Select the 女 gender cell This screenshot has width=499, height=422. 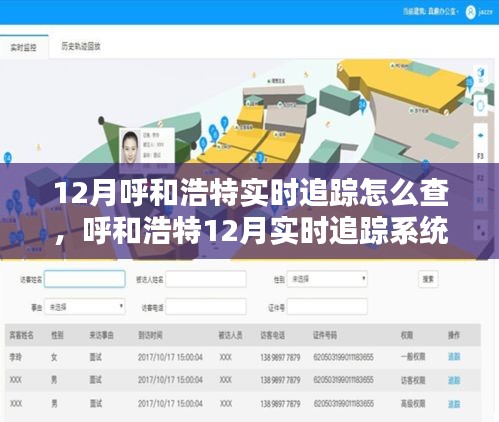pyautogui.click(x=54, y=357)
